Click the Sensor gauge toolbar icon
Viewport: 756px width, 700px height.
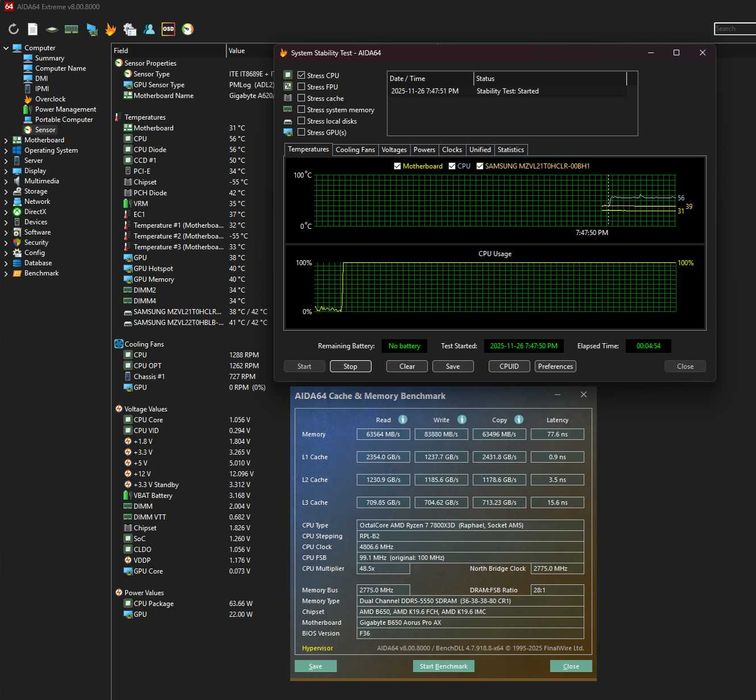coord(187,29)
